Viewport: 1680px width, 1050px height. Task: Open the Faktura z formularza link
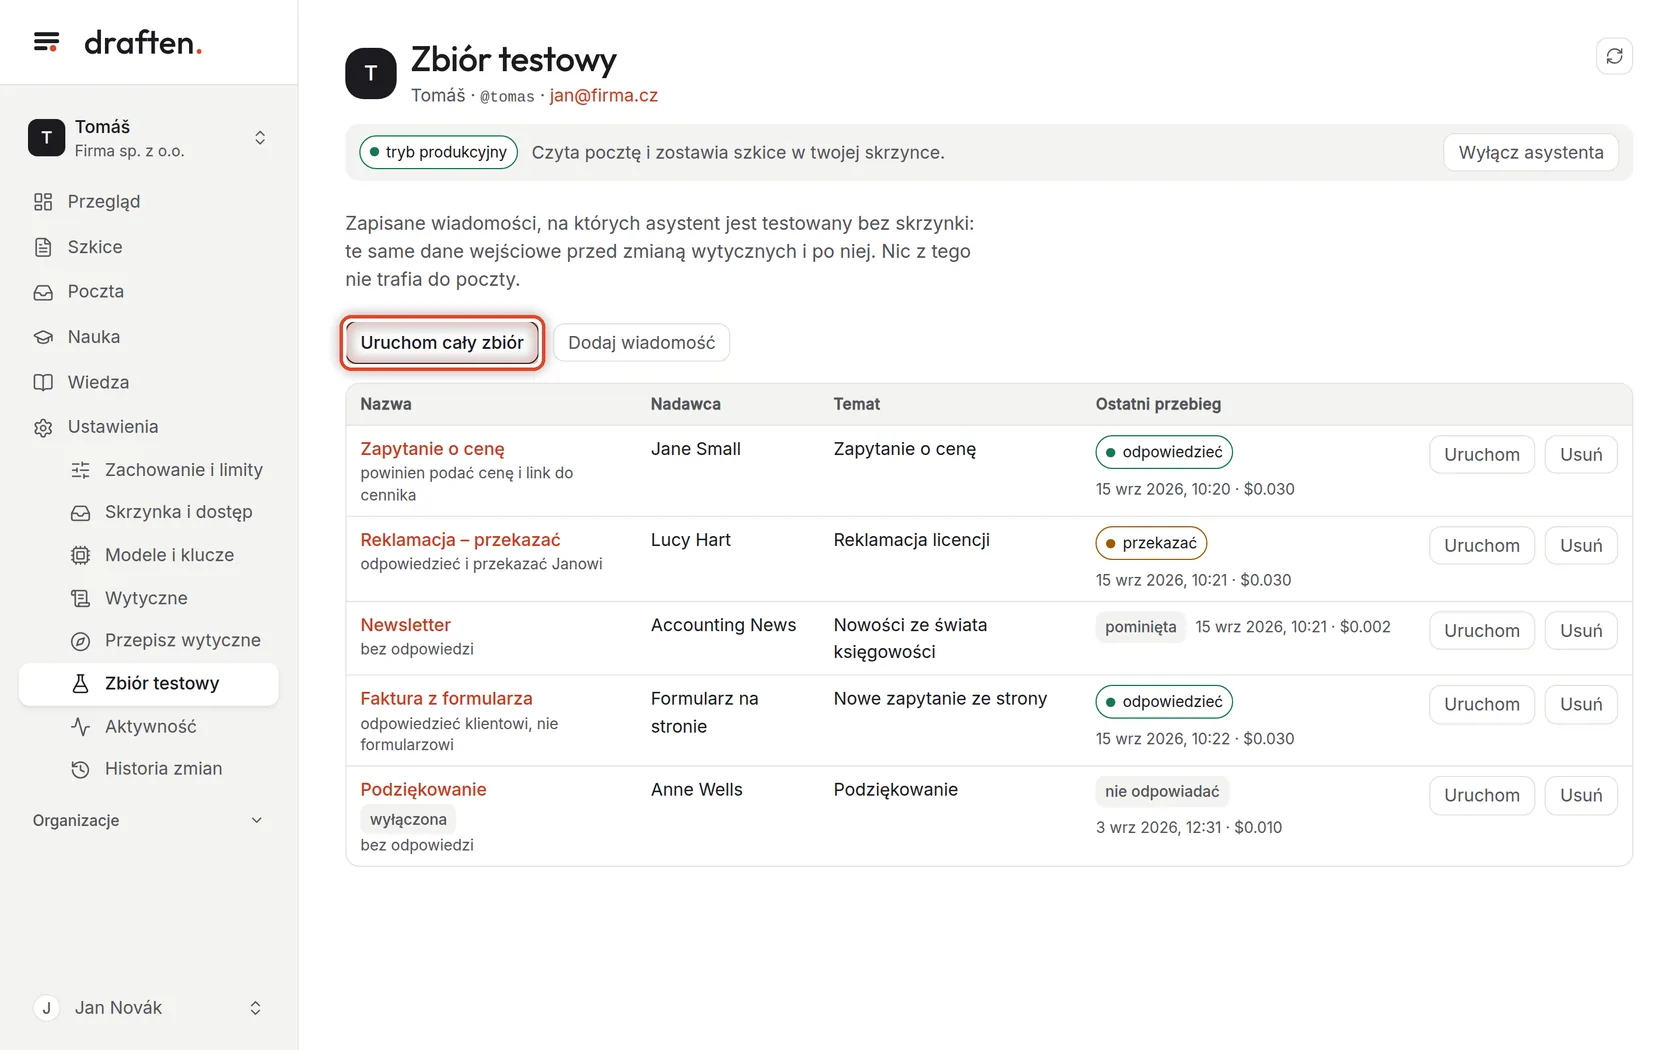tap(446, 699)
